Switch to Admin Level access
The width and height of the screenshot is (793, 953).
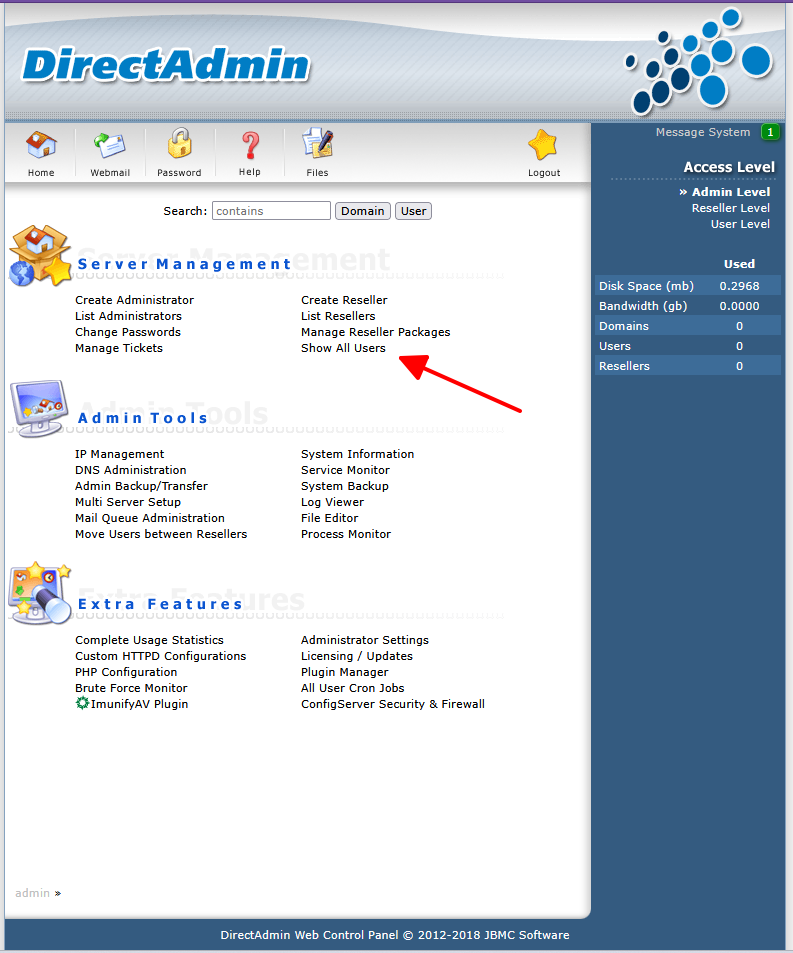pos(730,192)
